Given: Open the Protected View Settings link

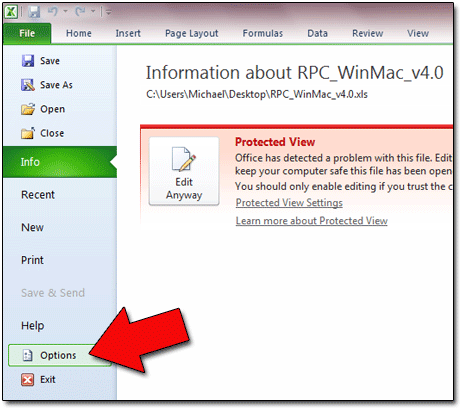Looking at the screenshot, I should click(289, 203).
